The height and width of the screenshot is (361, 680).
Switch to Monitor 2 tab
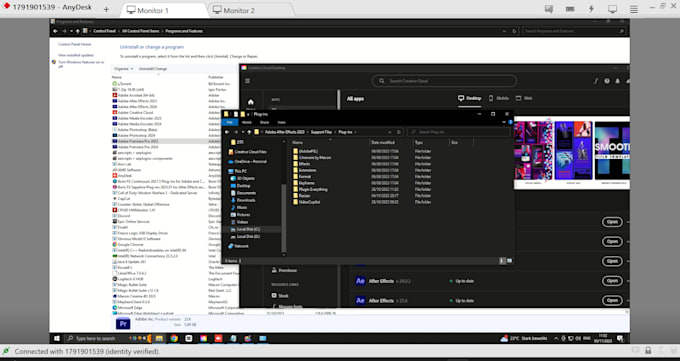(x=234, y=10)
